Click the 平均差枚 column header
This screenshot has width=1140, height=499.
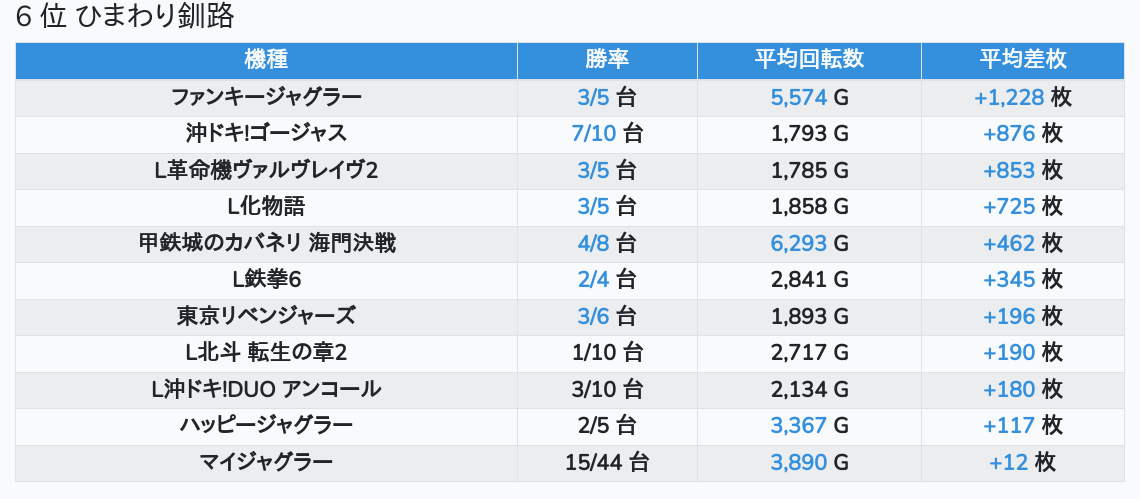tap(1022, 59)
